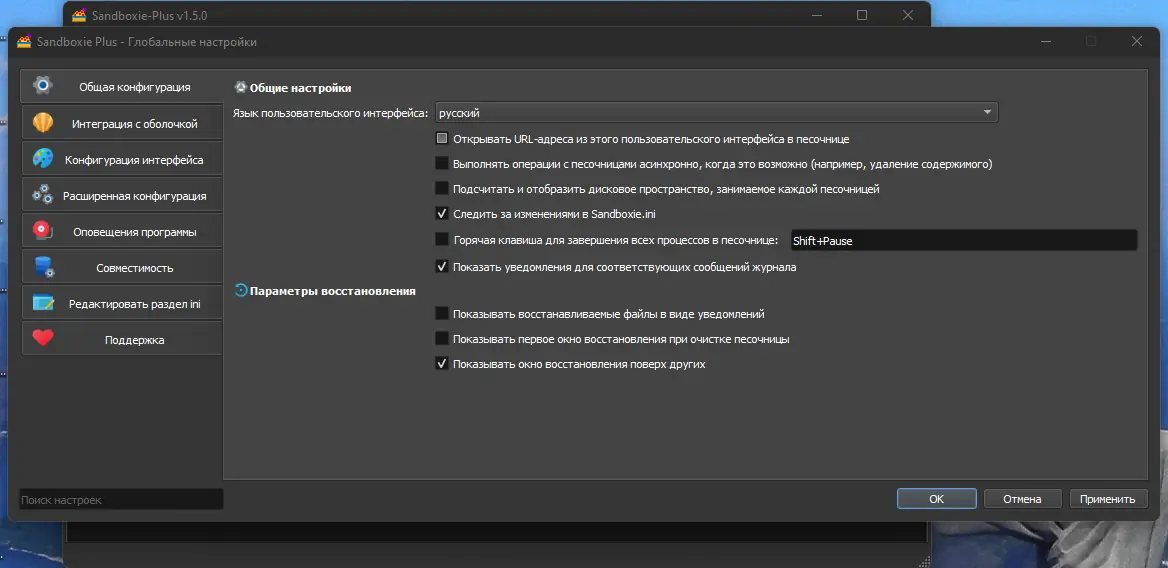This screenshot has width=1168, height=568.
Task: Click the Поиск настроек search box
Action: (121, 499)
